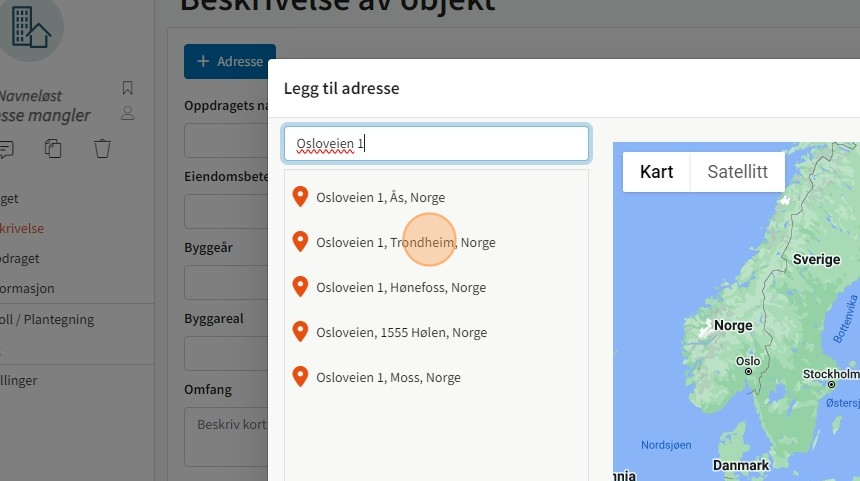Pick suggestion Osloveien 1, Moss, Norge
Viewport: 860px width, 481px height.
[436, 377]
